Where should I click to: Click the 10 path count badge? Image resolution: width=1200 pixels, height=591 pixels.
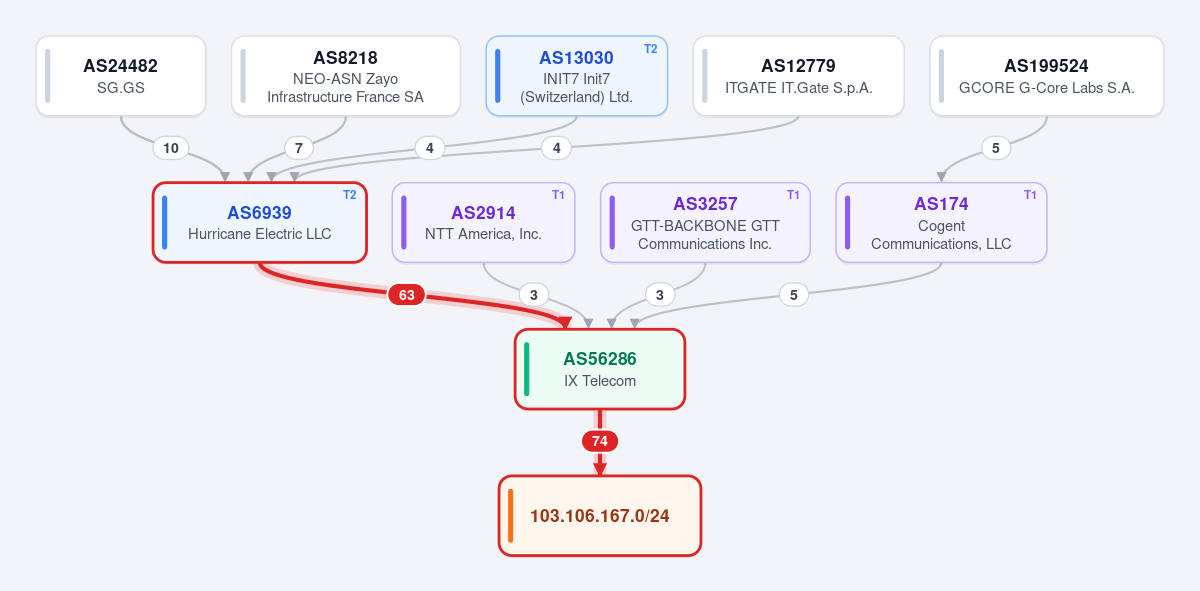(x=171, y=148)
